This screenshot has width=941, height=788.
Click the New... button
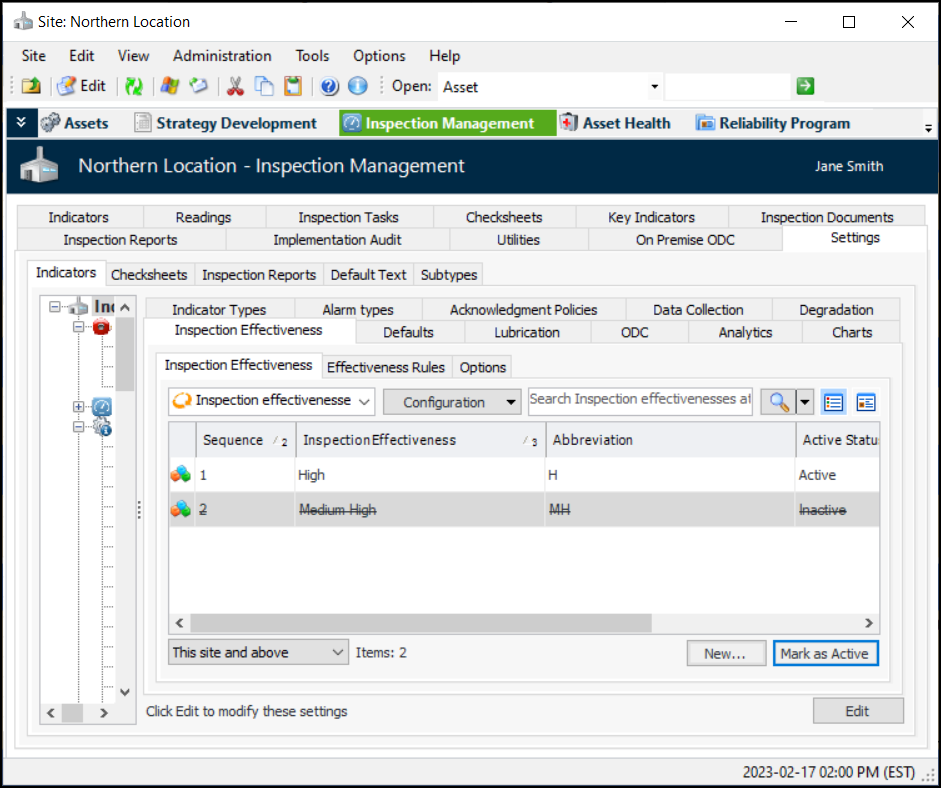pyautogui.click(x=726, y=653)
